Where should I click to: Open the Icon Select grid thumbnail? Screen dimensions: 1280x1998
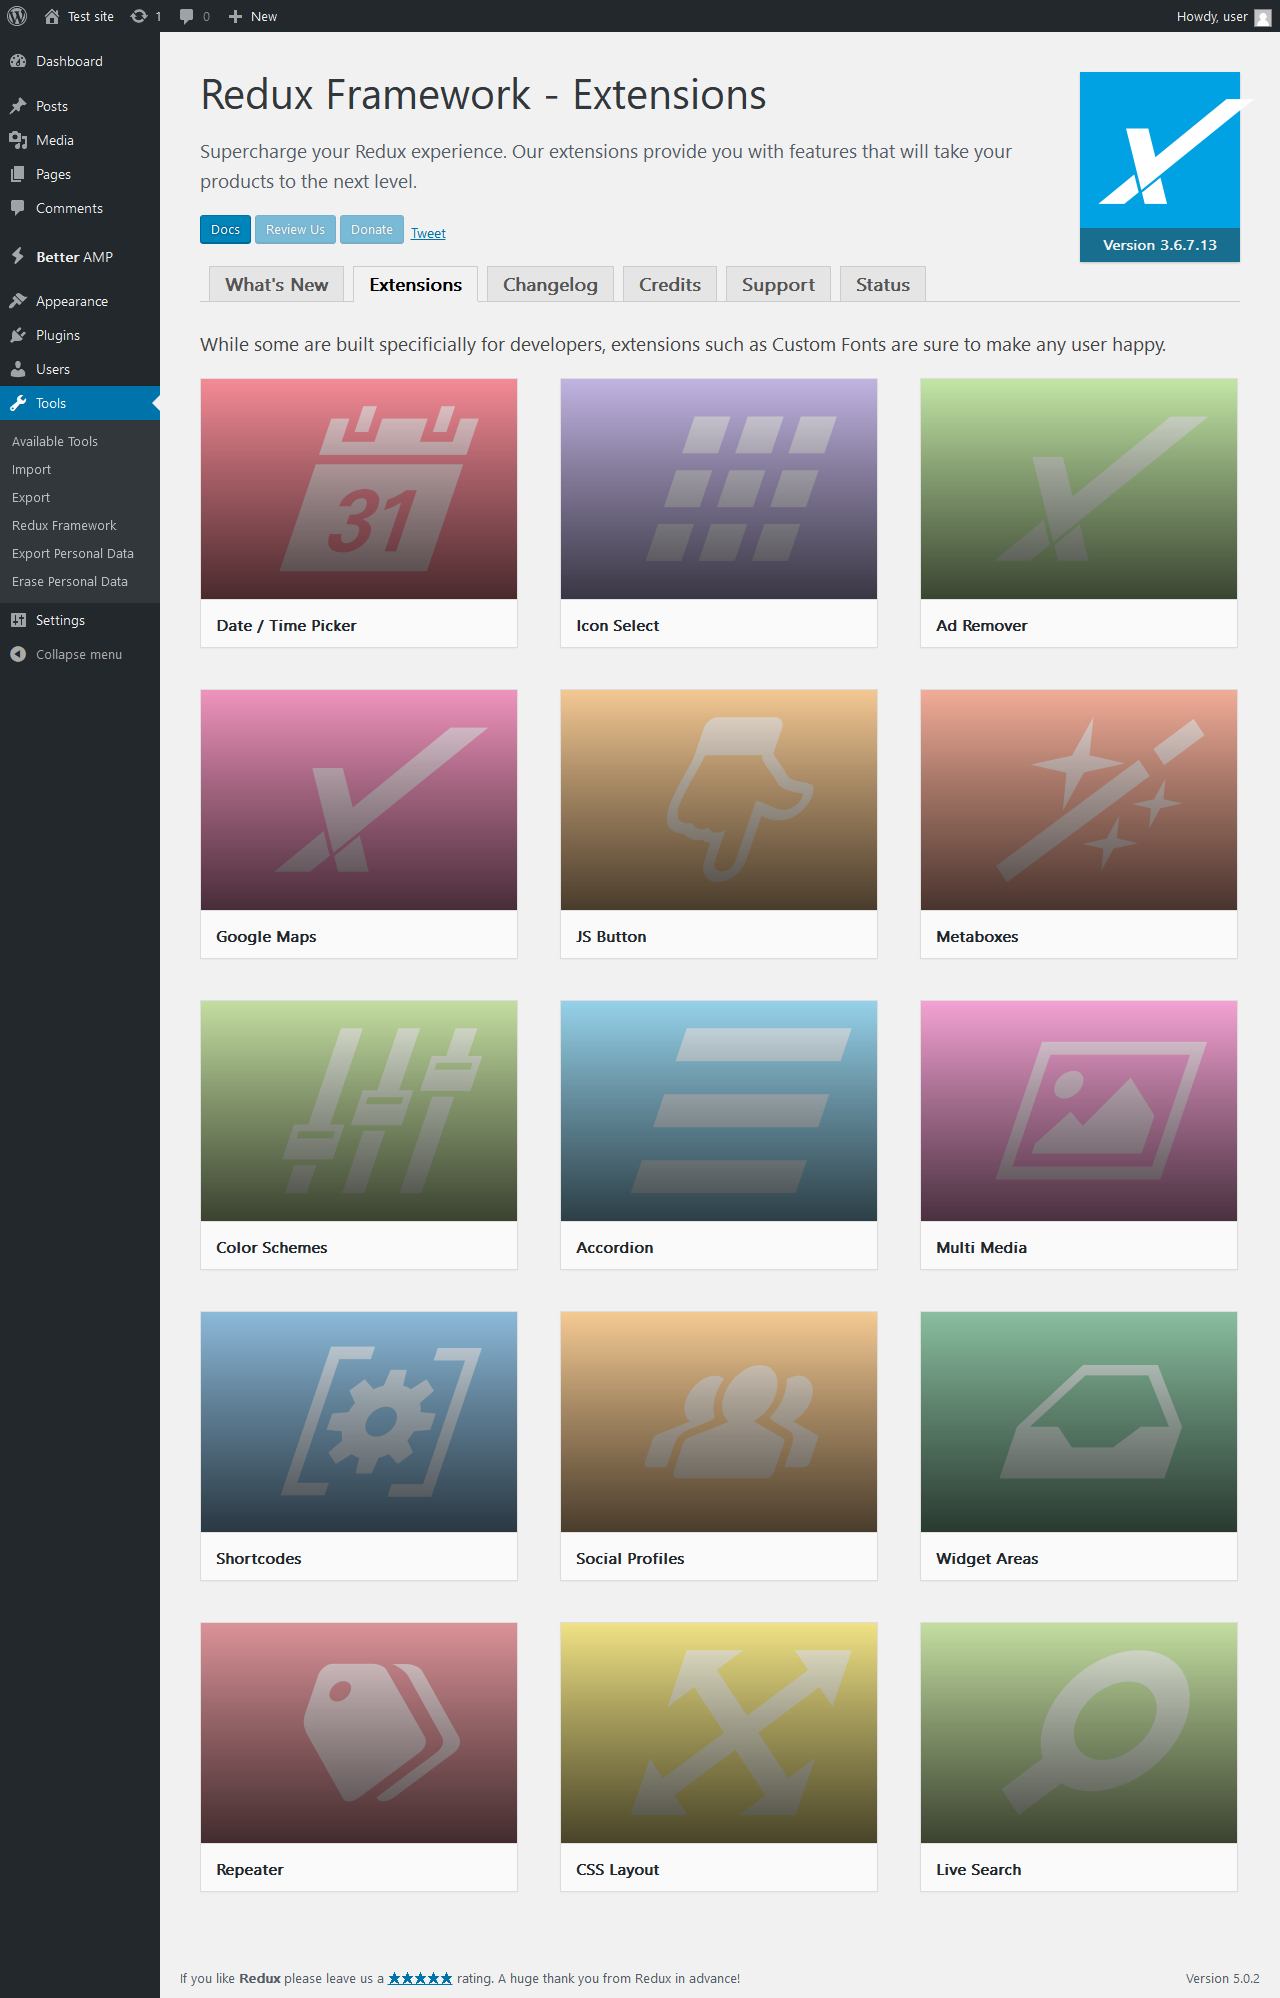[719, 489]
